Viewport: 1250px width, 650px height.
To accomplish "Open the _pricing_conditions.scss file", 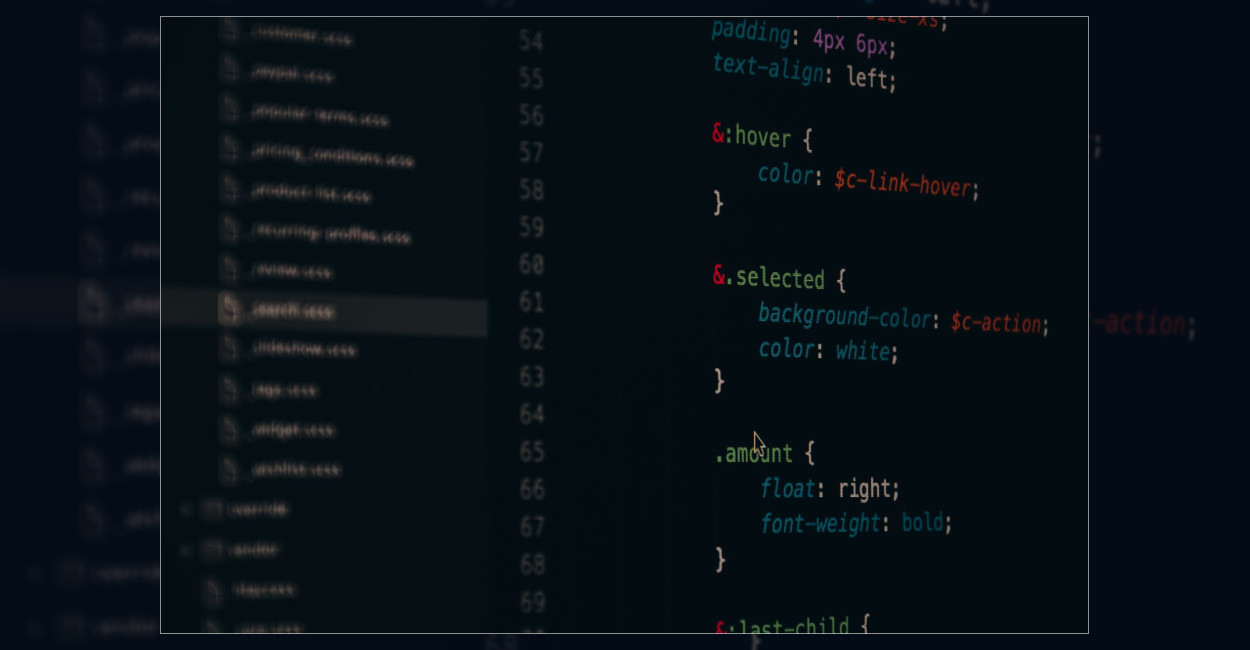I will (x=332, y=156).
